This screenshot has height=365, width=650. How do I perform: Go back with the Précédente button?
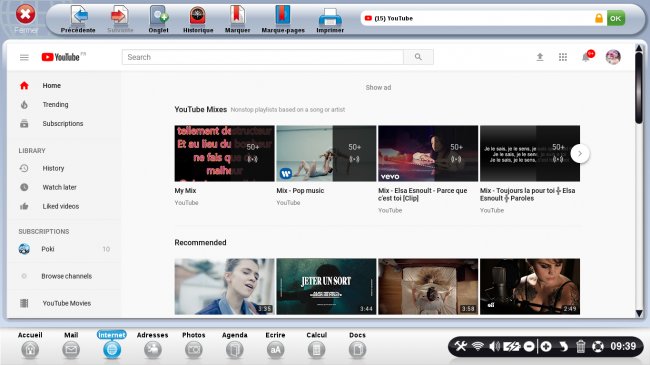[x=78, y=19]
